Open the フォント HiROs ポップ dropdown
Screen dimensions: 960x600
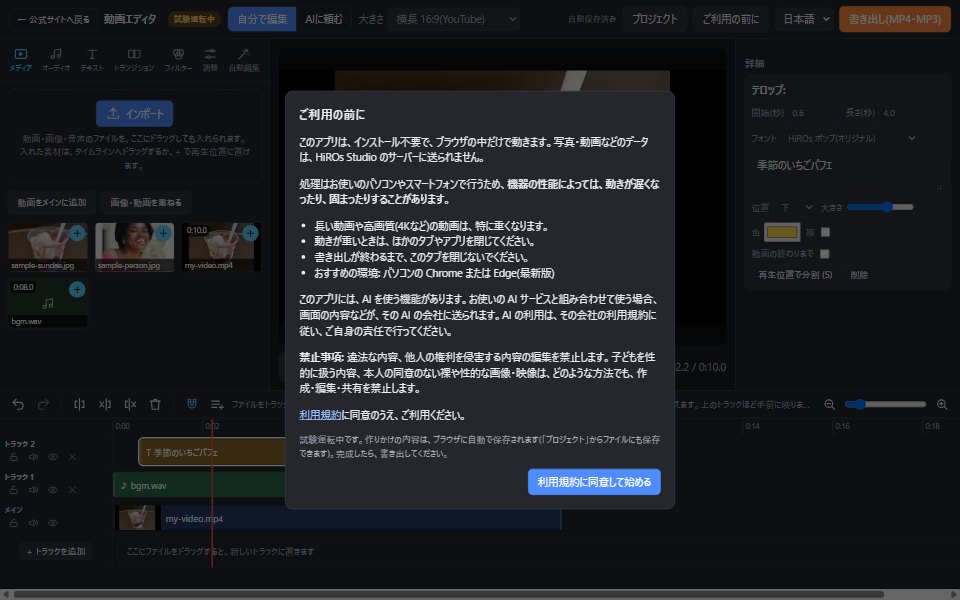click(852, 139)
